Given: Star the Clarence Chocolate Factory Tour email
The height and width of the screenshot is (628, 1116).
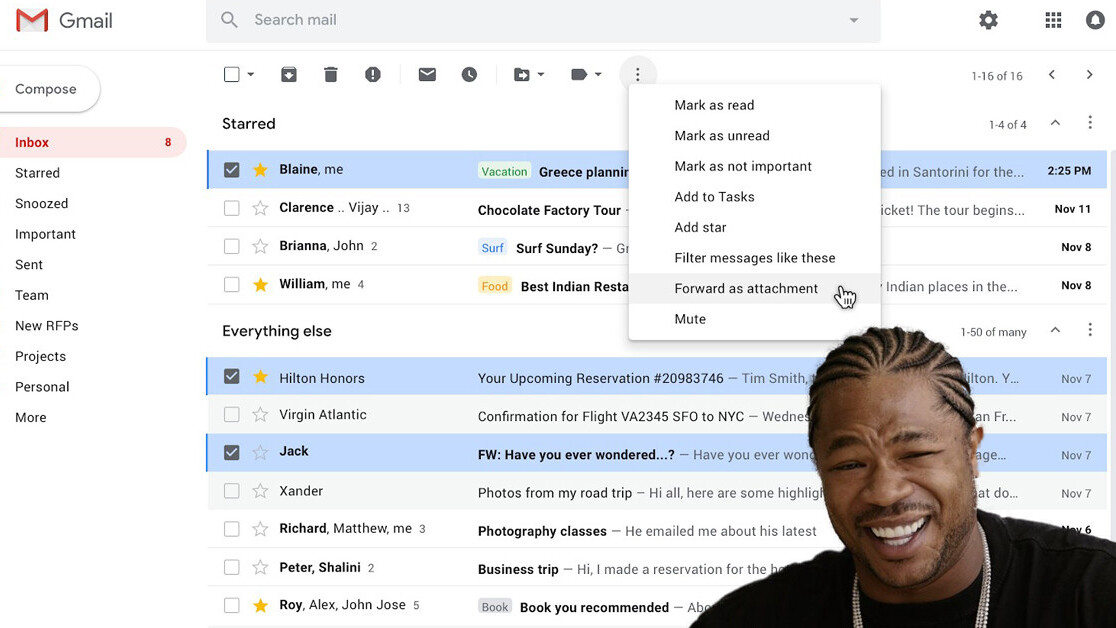Looking at the screenshot, I should coord(260,208).
